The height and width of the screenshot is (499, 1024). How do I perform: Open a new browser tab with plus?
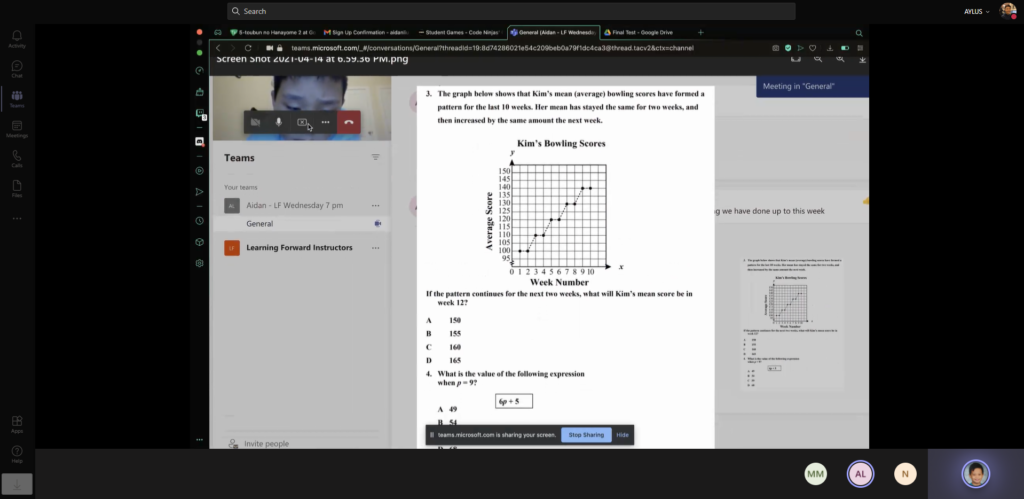701,33
